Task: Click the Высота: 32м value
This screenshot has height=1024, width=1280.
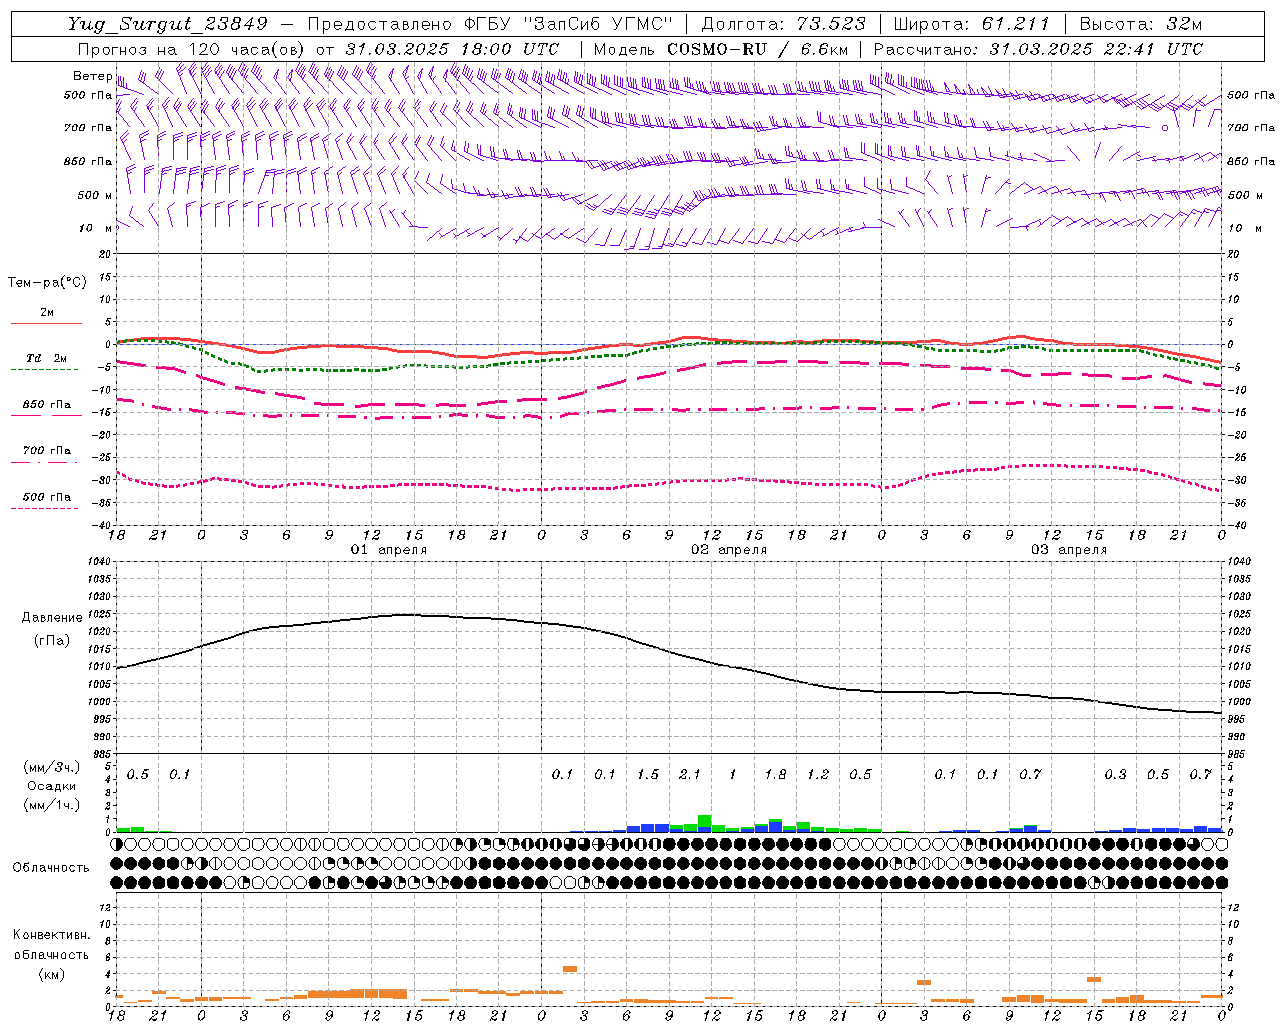Action: 1141,24
